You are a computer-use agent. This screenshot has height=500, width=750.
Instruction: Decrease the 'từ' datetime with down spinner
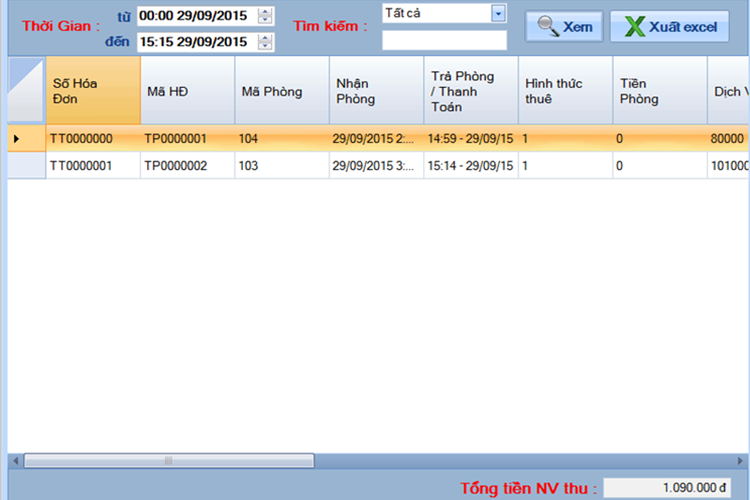pos(265,20)
